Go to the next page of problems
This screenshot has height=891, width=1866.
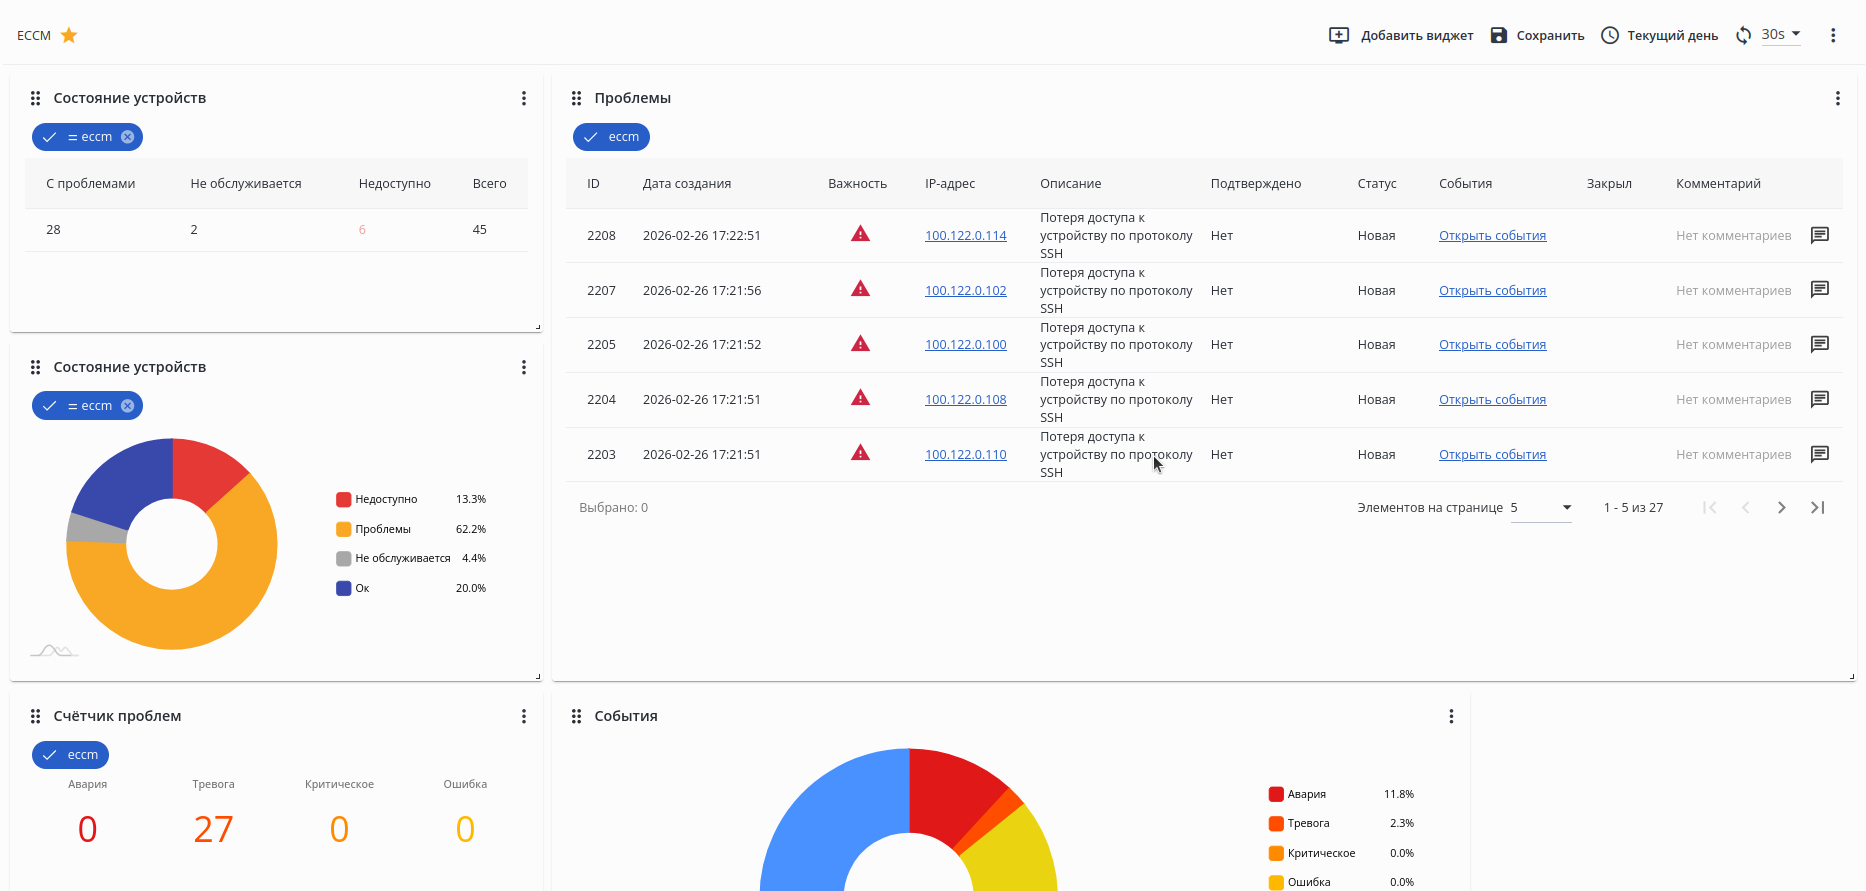1781,508
